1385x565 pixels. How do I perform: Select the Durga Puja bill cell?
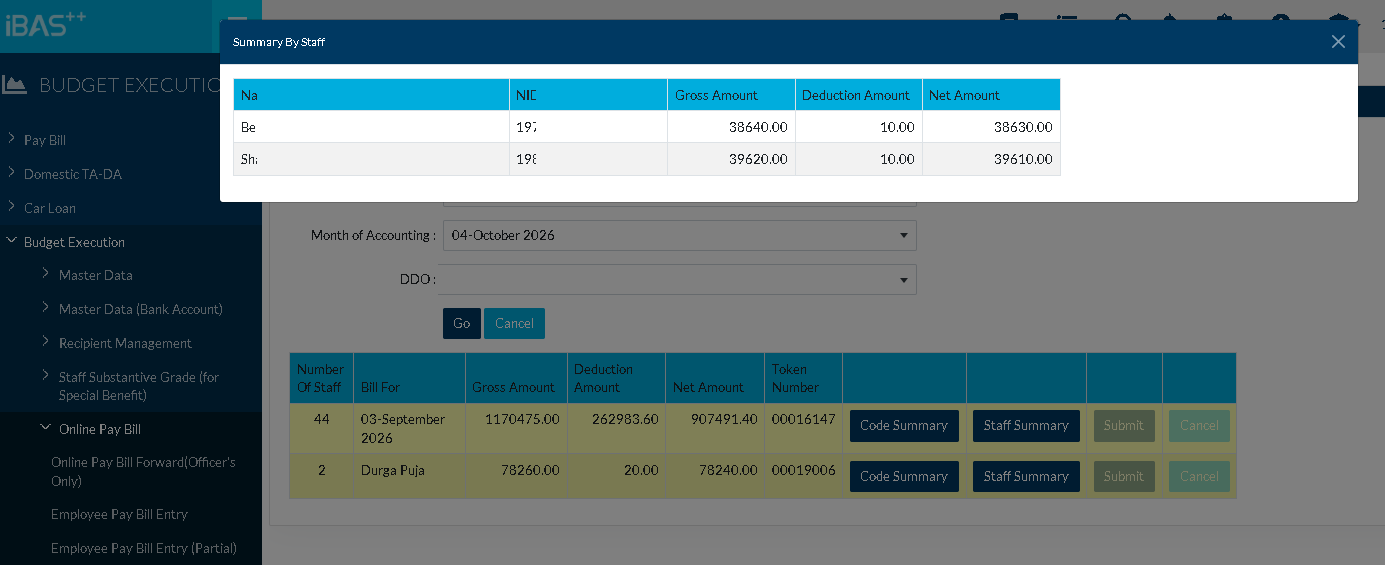(x=409, y=476)
